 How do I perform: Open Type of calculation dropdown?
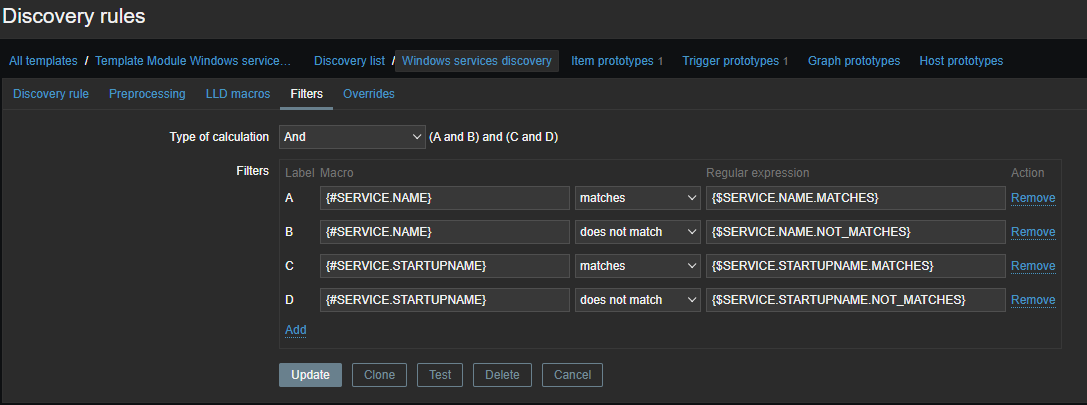point(352,136)
